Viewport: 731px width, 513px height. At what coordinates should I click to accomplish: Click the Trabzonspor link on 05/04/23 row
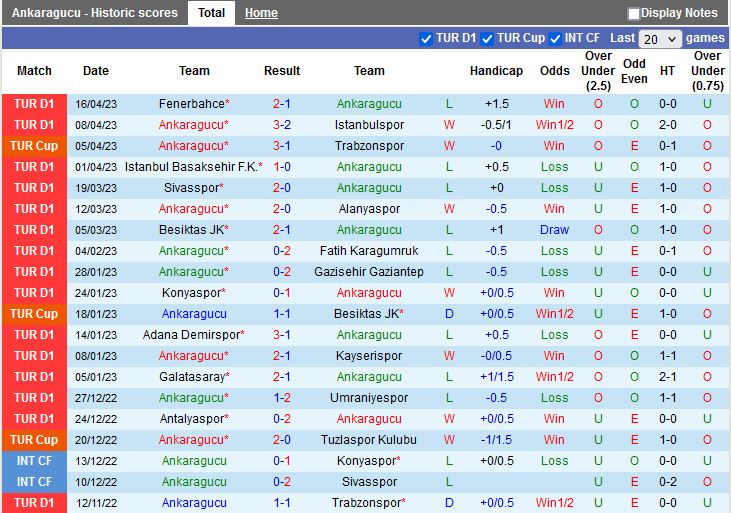pos(369,146)
